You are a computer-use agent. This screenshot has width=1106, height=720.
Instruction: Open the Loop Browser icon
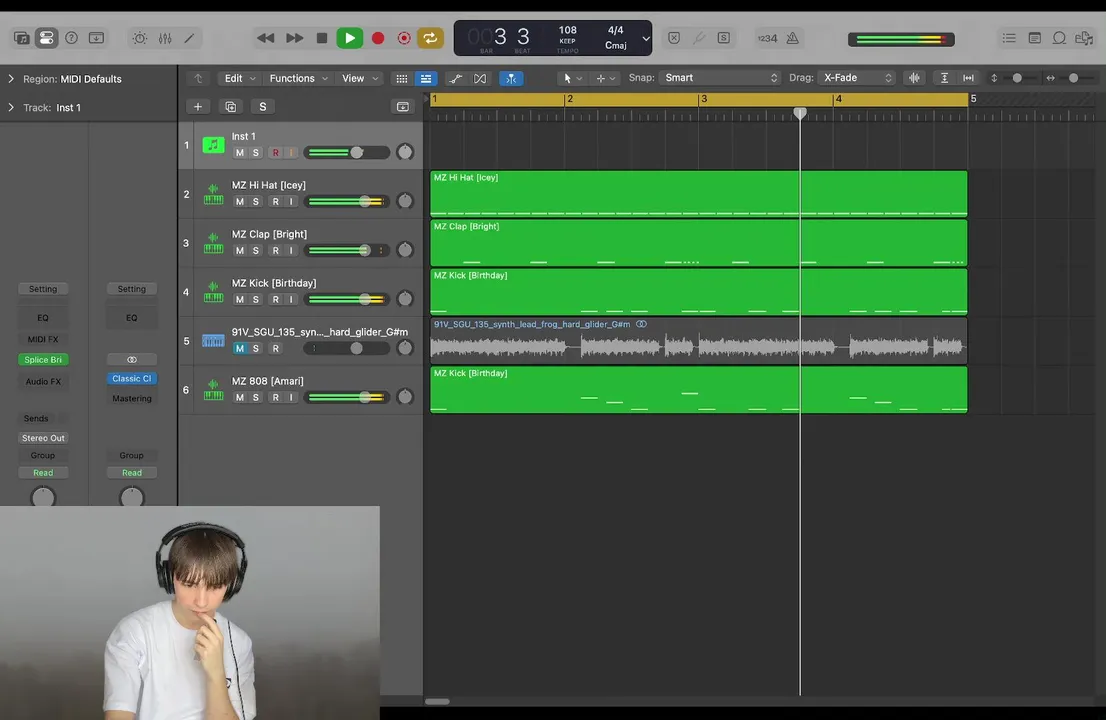point(1059,38)
